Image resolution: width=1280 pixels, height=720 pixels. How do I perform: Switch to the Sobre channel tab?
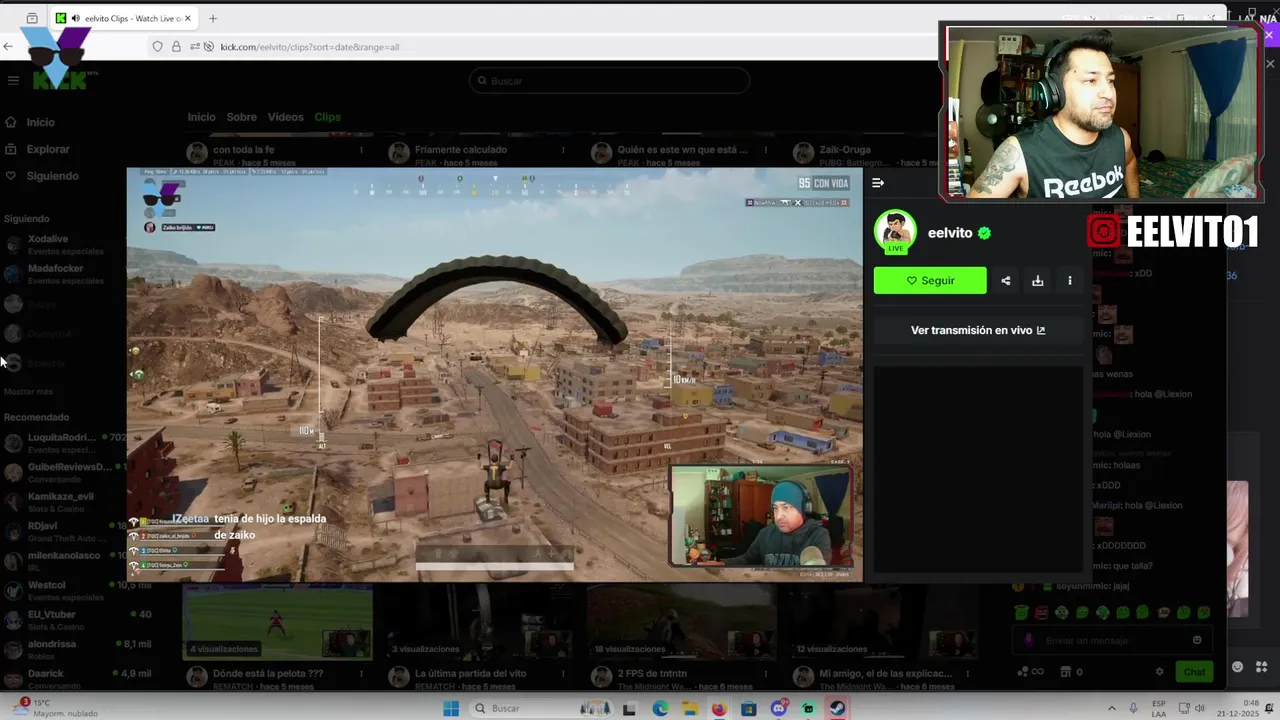[241, 117]
